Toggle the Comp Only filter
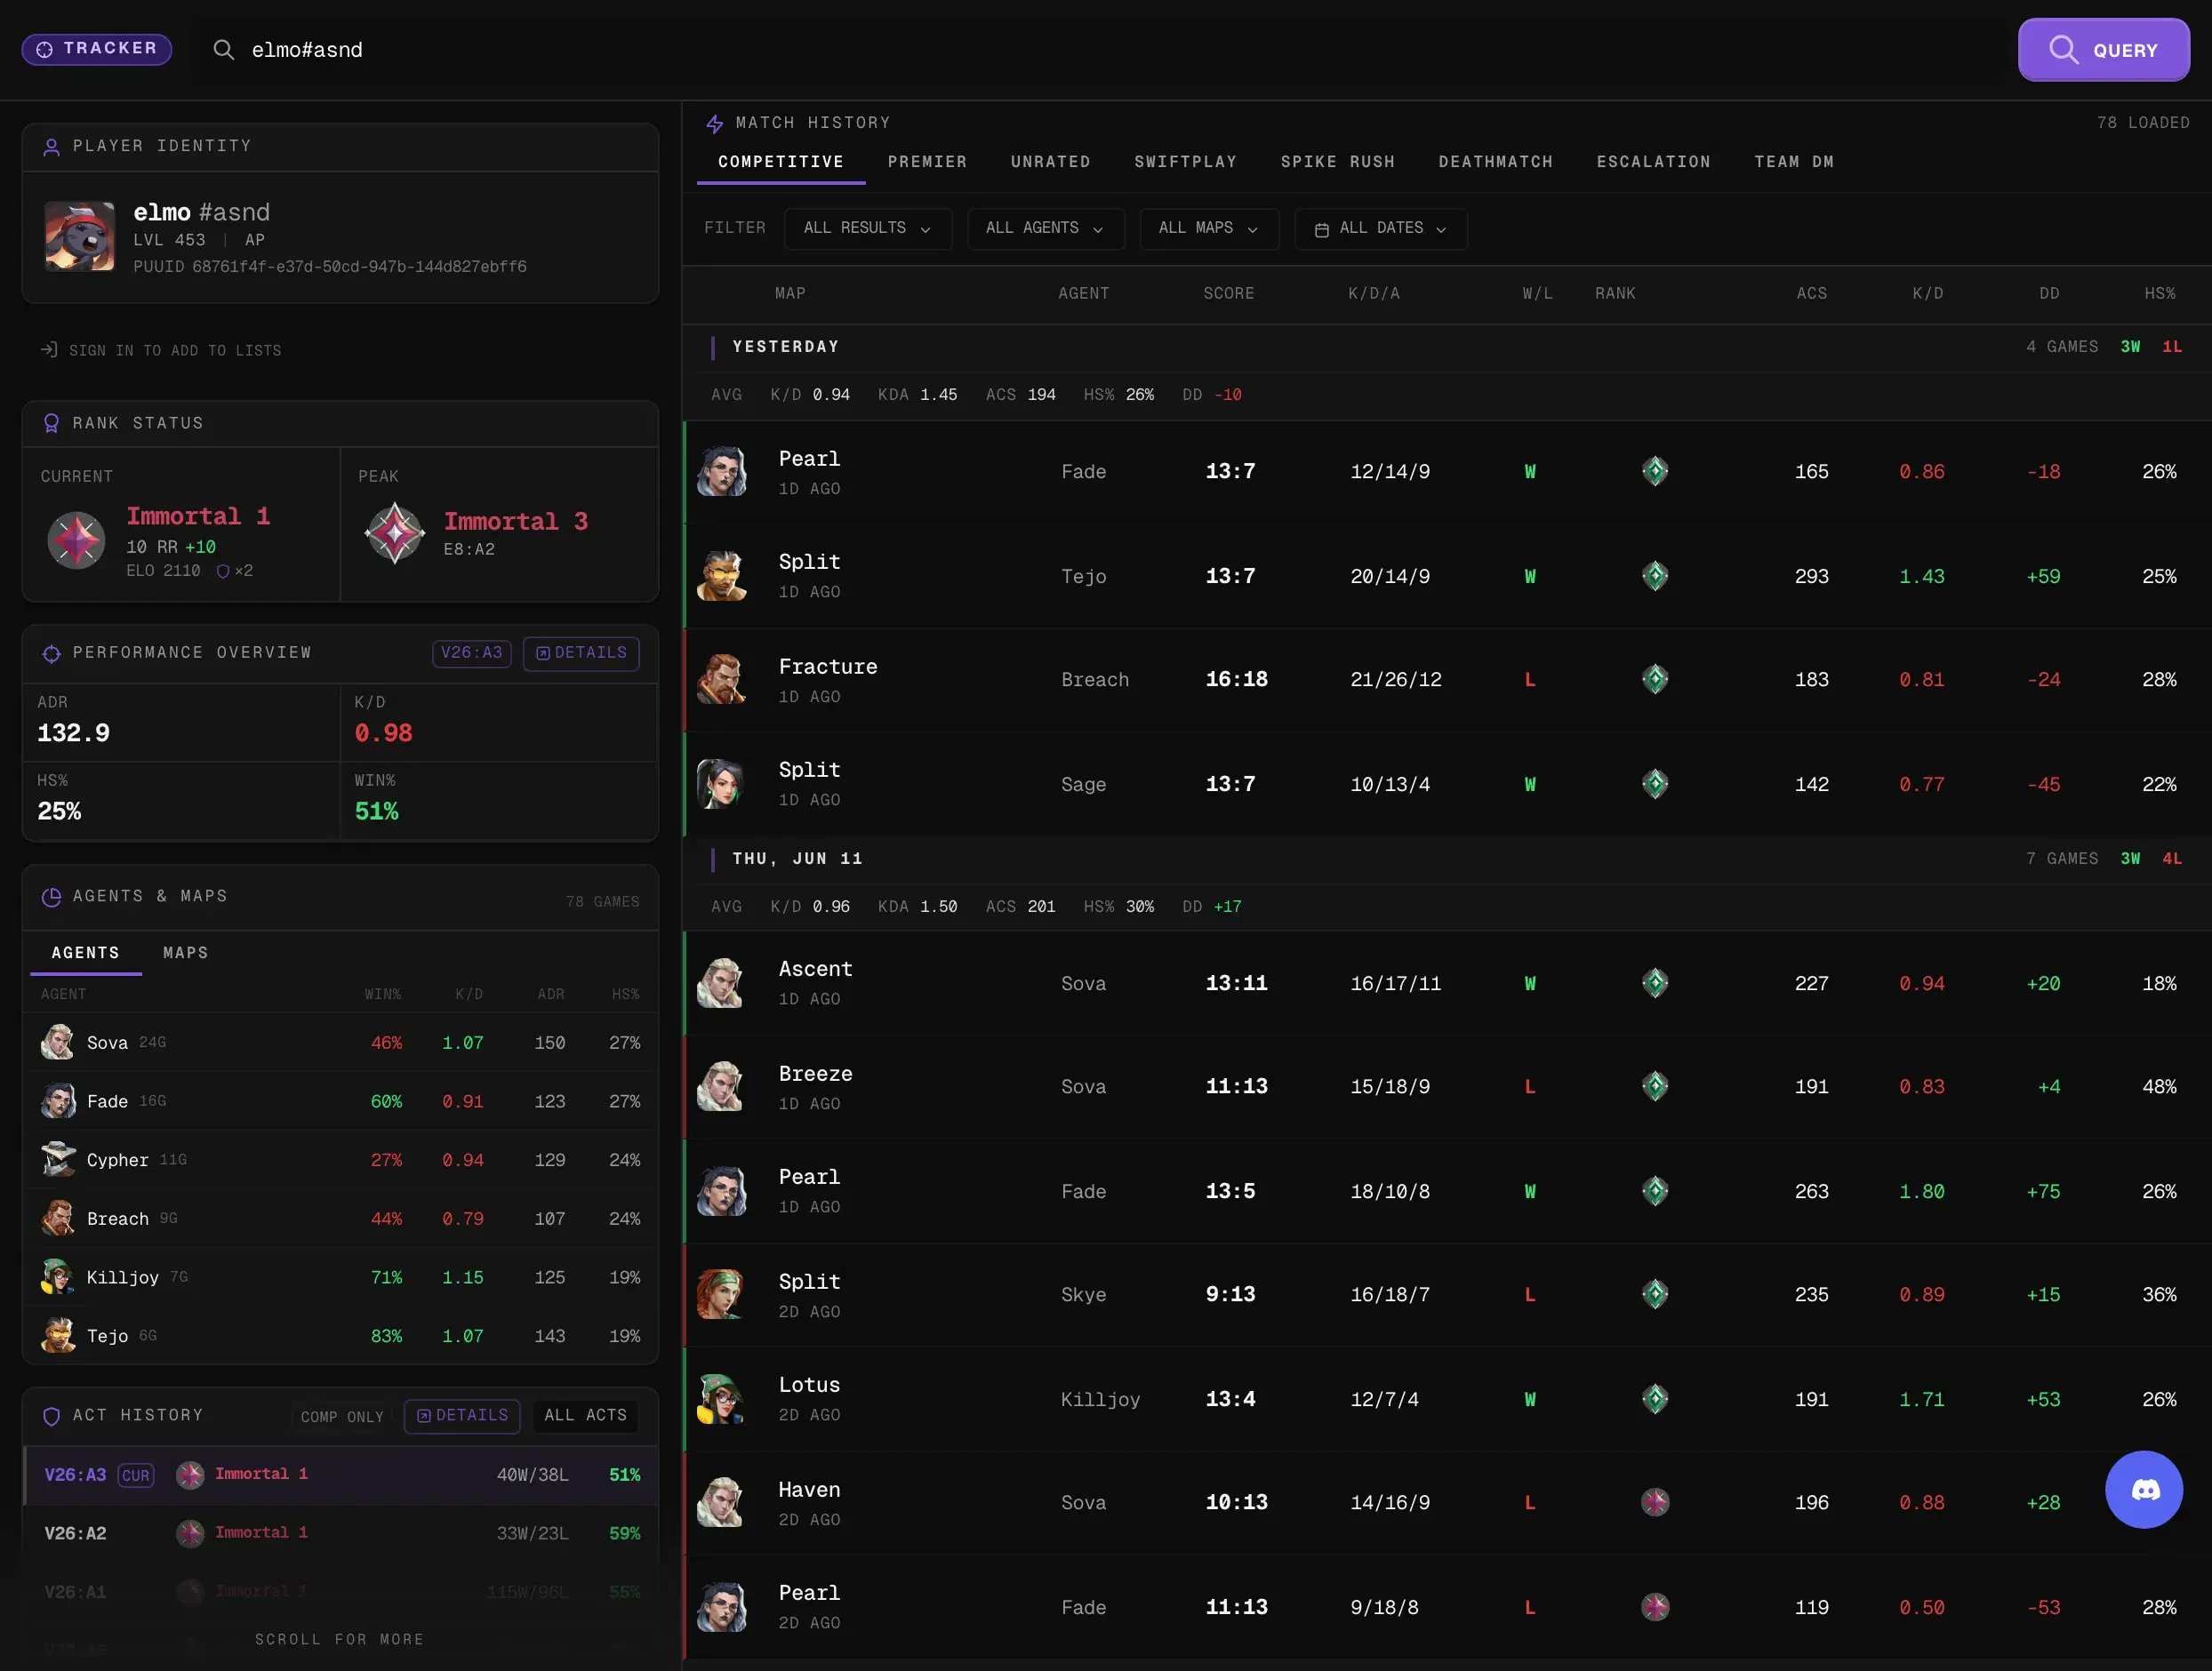 point(342,1417)
